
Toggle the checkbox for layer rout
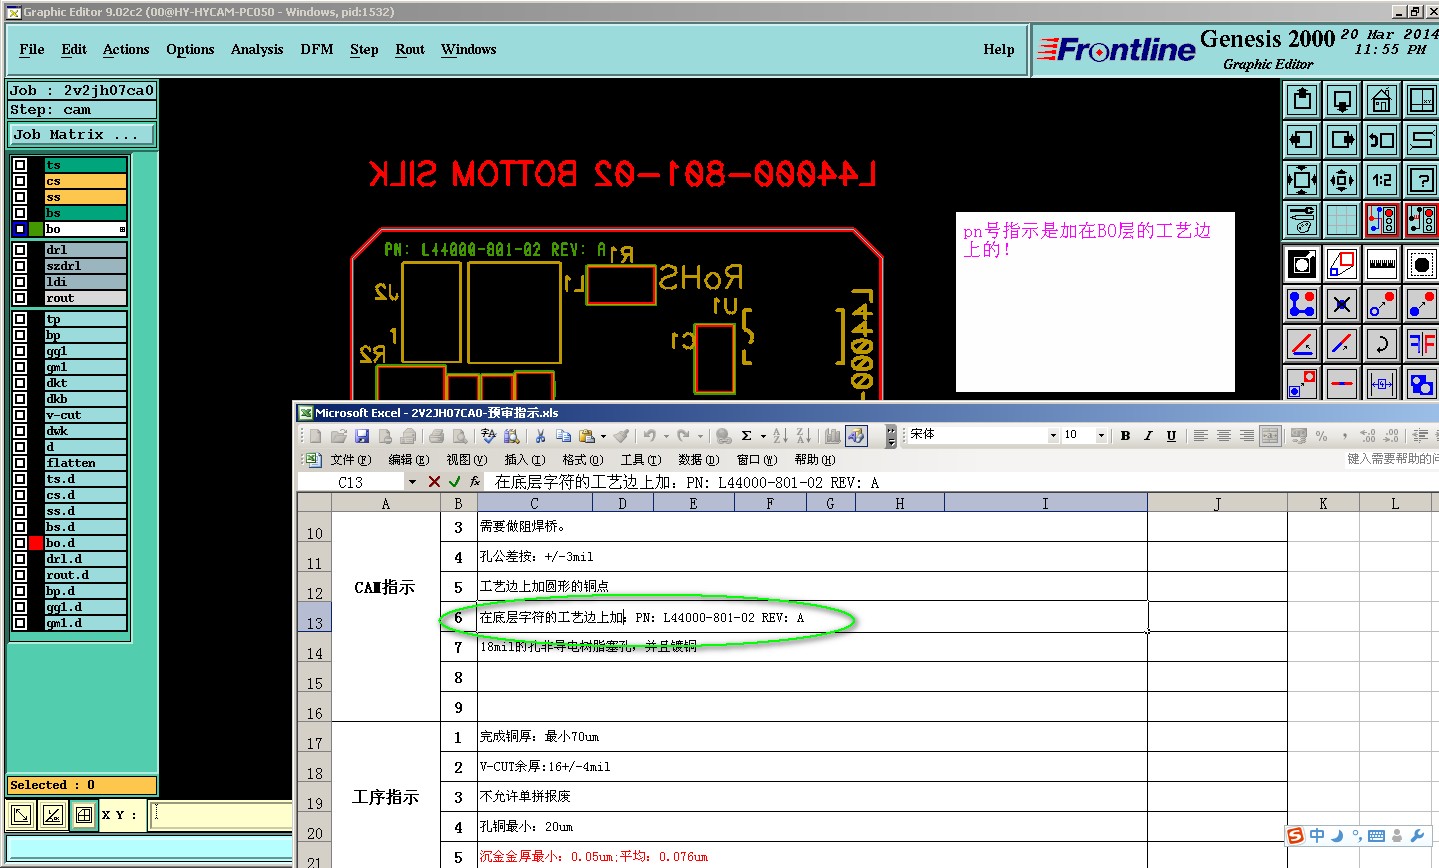pyautogui.click(x=20, y=298)
